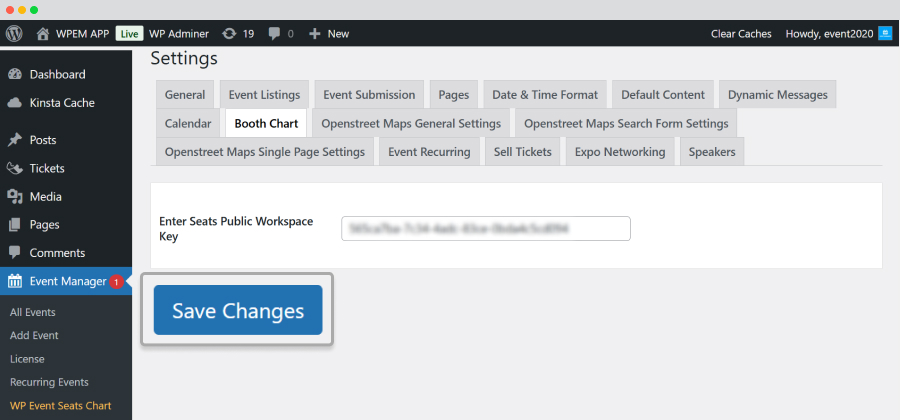Click New in the admin bar
Screen dimensions: 900x420
(338, 34)
